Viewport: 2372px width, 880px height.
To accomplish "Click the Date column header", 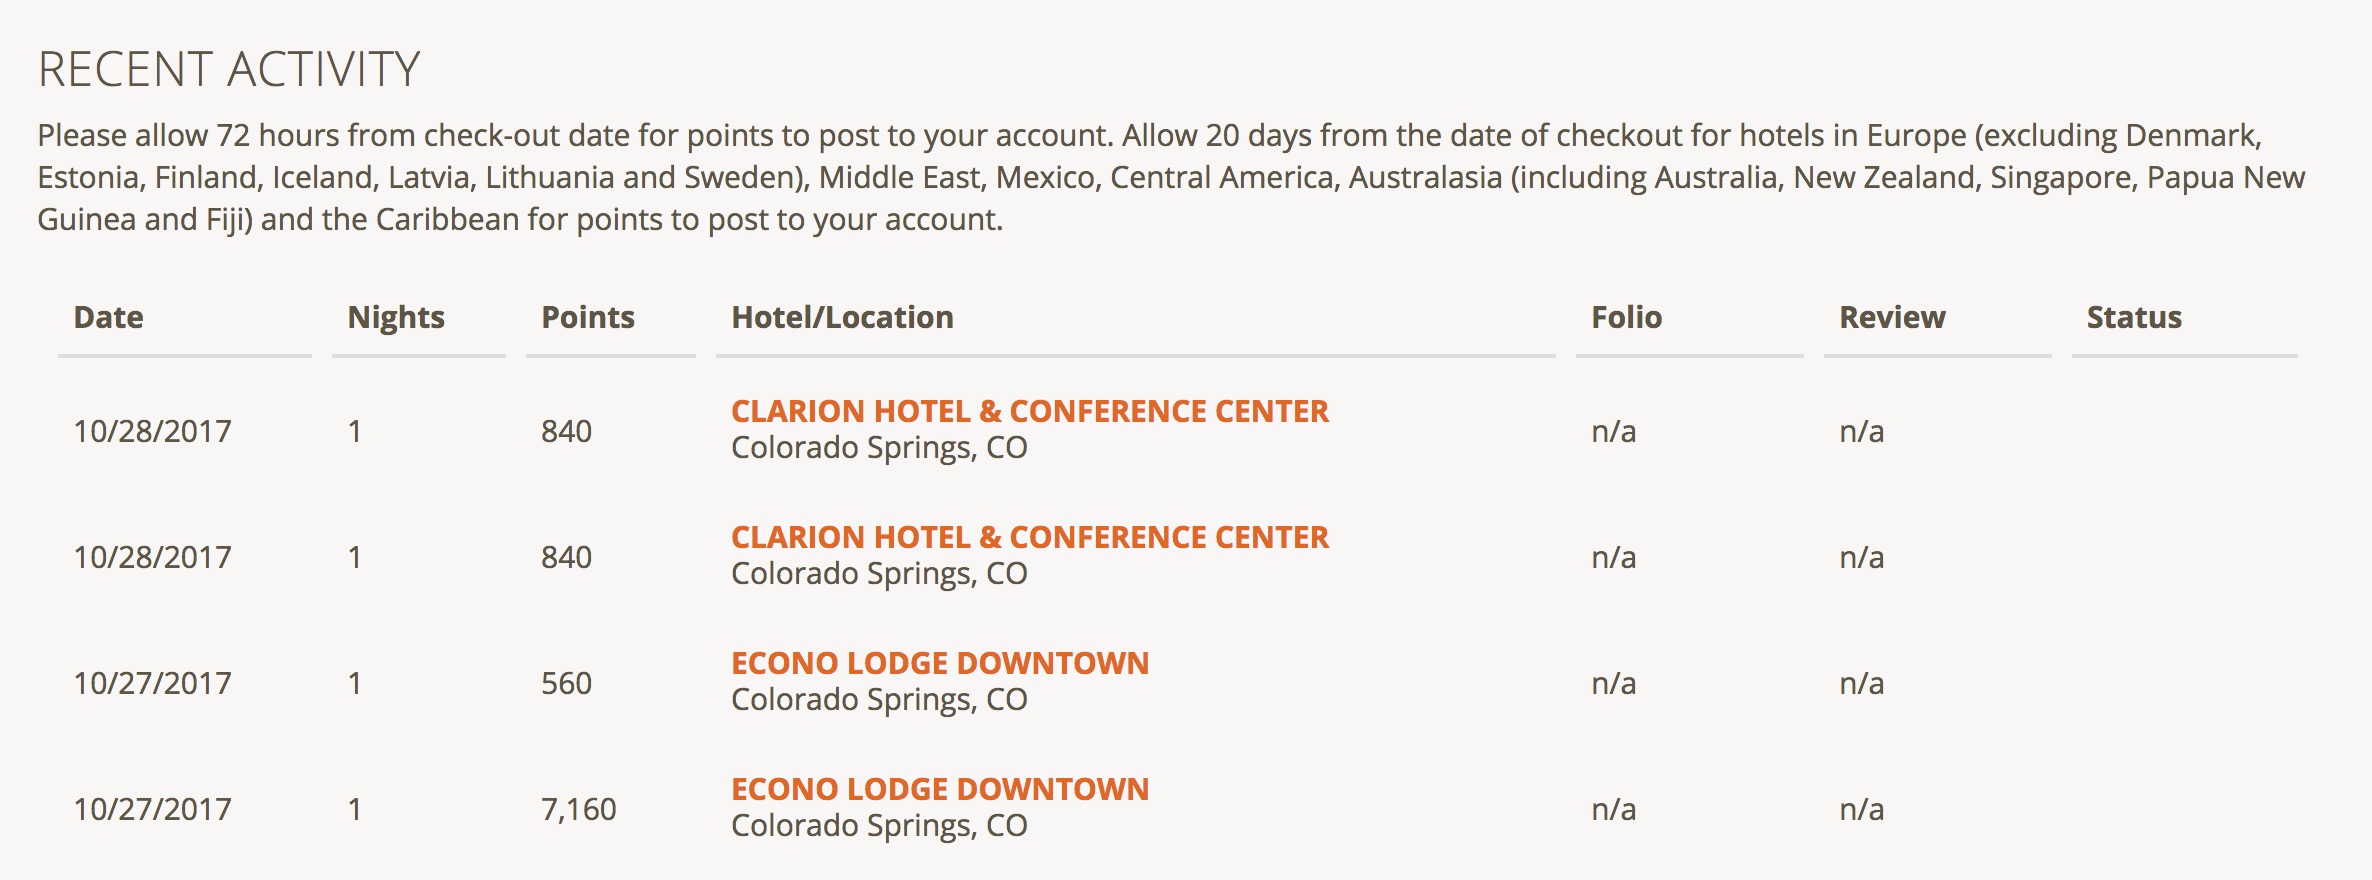I will (x=108, y=317).
